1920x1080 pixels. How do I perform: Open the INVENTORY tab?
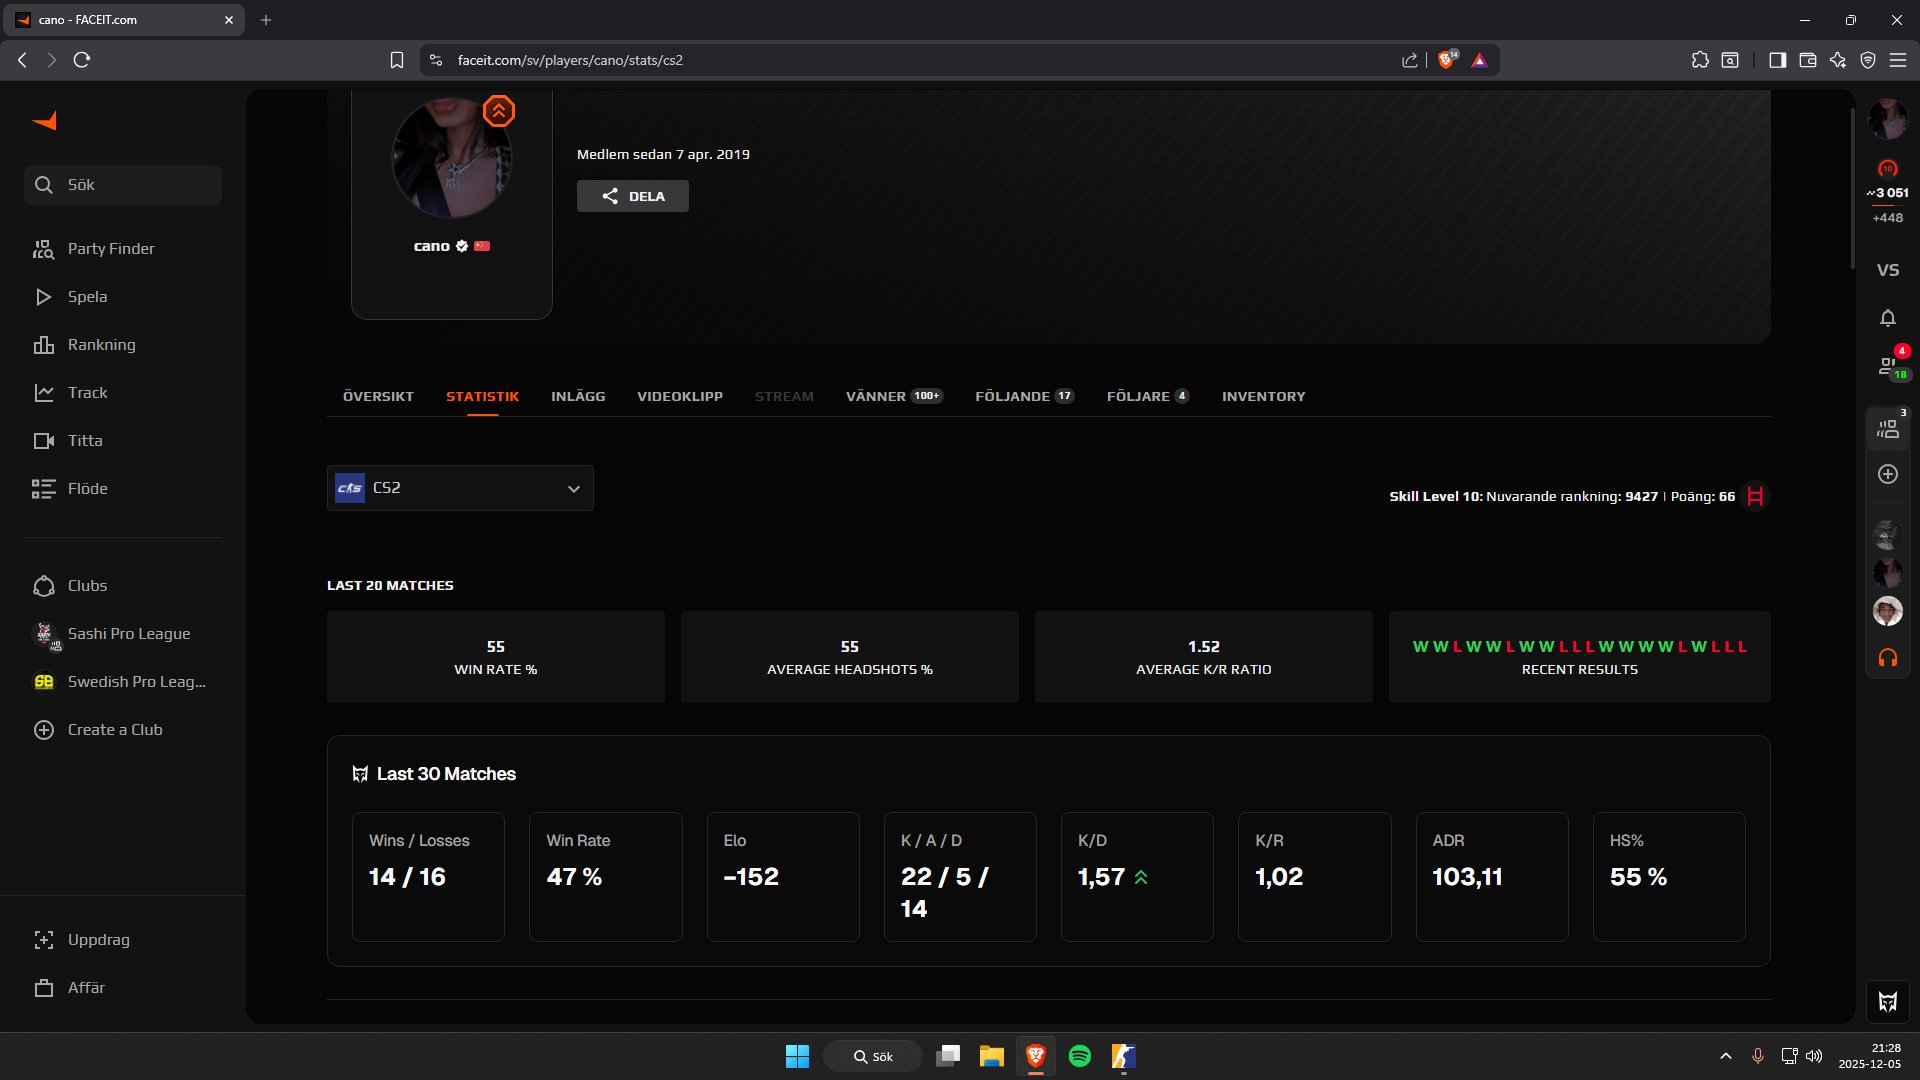tap(1263, 397)
